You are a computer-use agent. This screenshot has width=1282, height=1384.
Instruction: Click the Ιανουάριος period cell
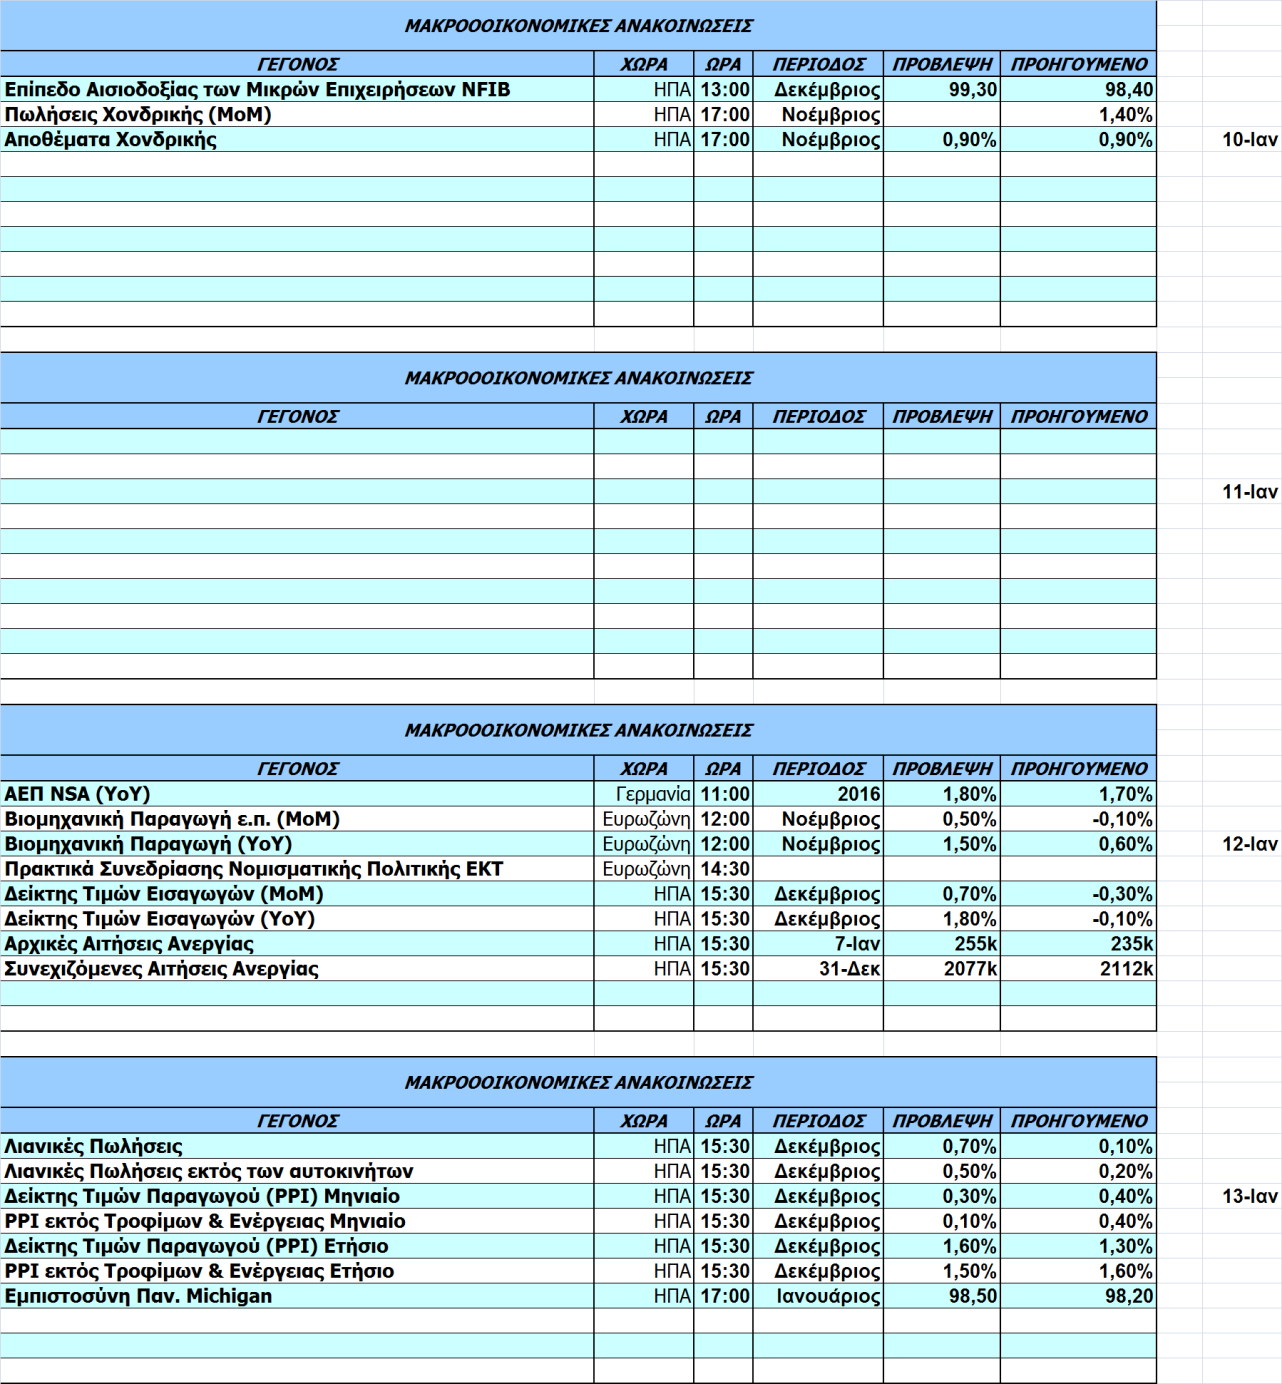click(x=818, y=1296)
